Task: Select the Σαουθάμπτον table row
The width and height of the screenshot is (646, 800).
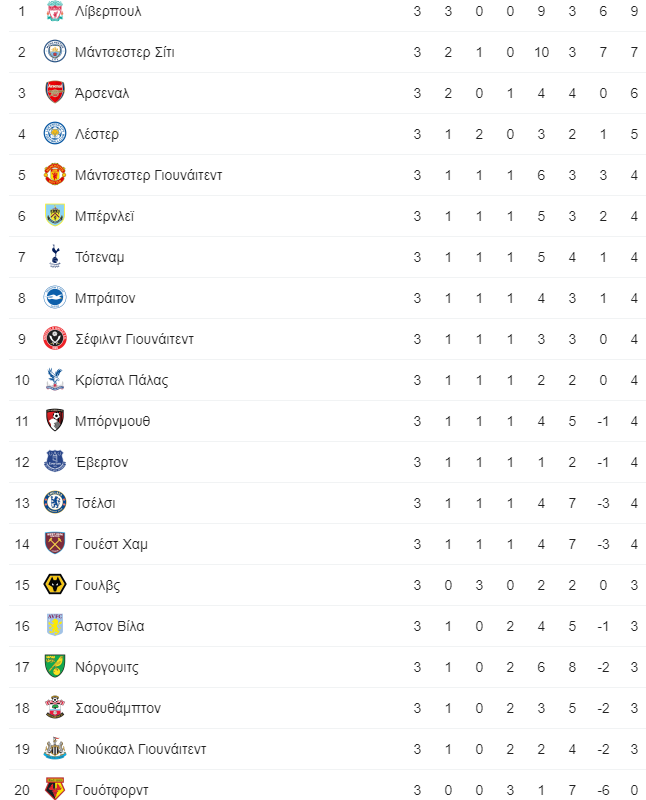Action: click(327, 708)
